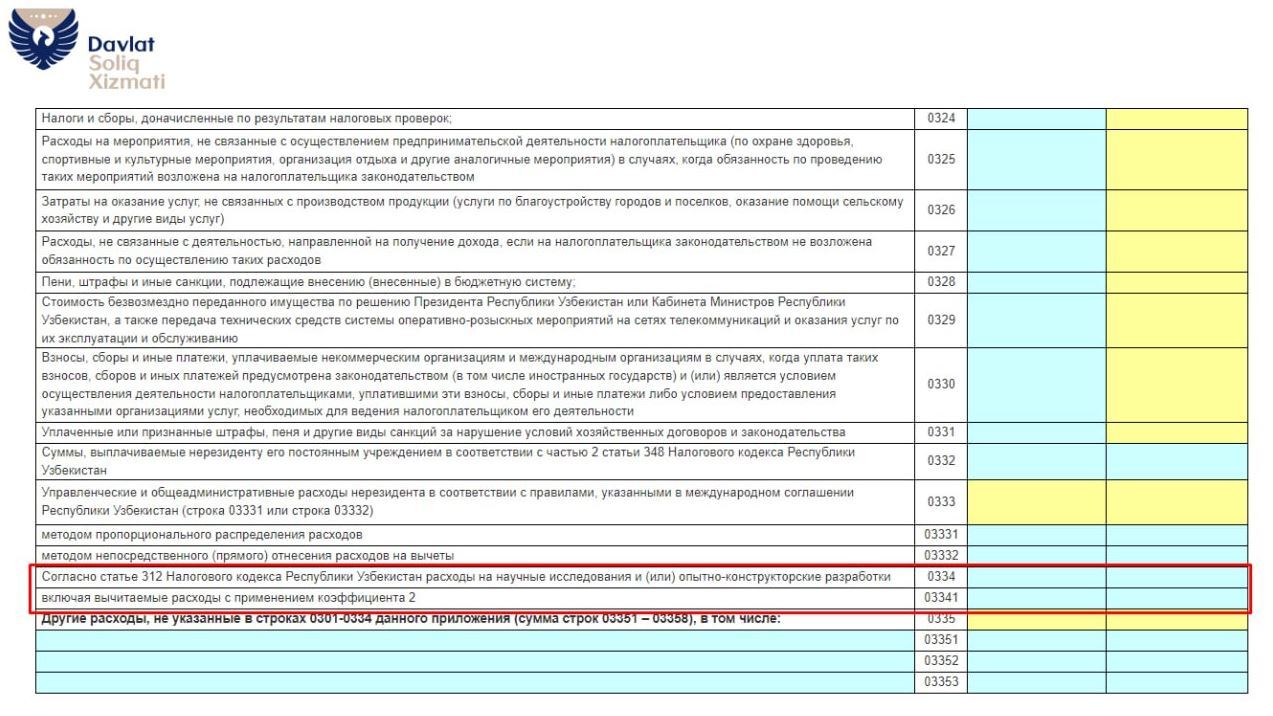Click the code cell 0334
Viewport: 1273px width, 716px height.
pos(940,577)
